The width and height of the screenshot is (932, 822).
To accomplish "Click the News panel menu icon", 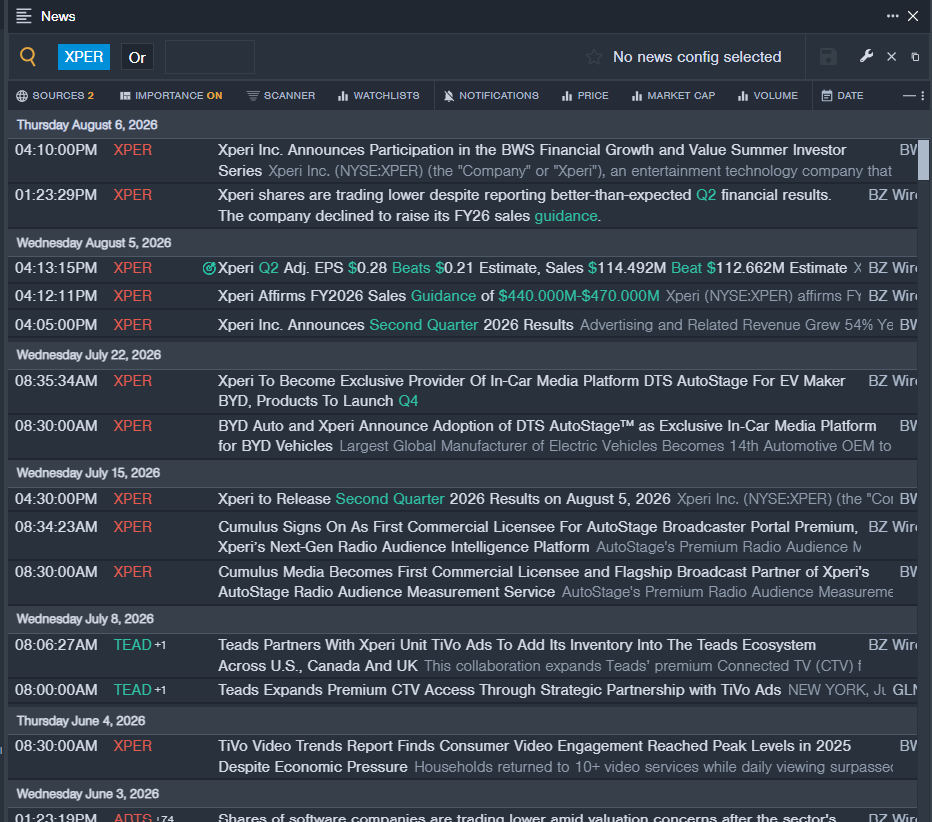I will (24, 16).
